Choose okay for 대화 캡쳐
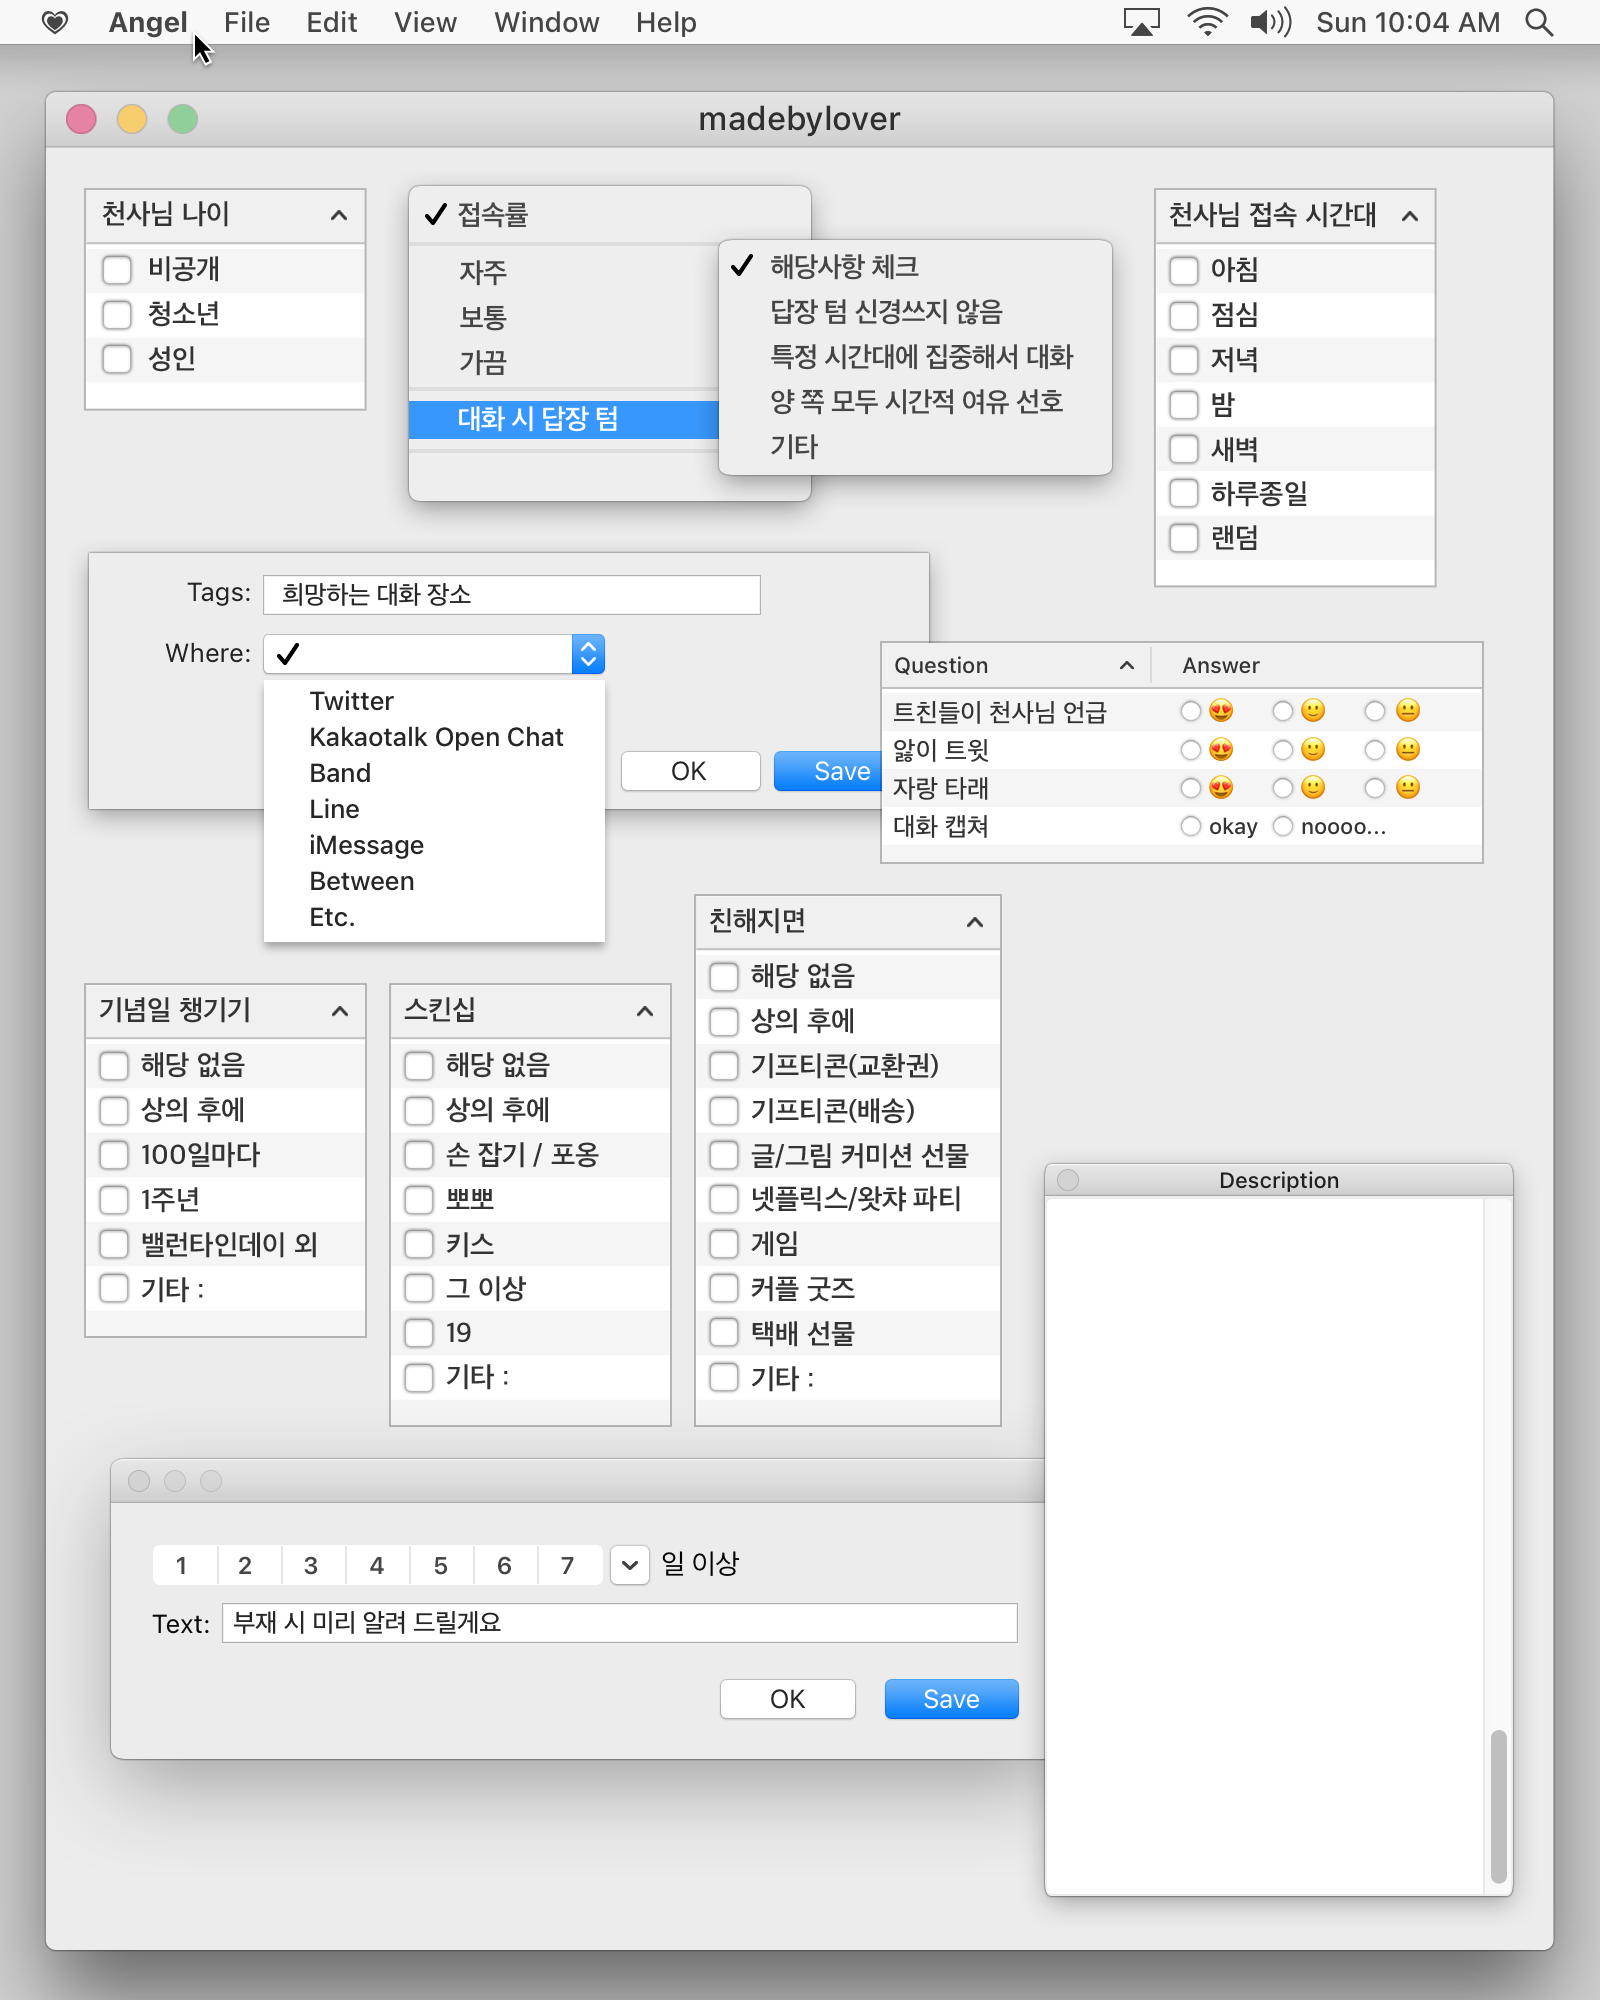 pos(1191,826)
